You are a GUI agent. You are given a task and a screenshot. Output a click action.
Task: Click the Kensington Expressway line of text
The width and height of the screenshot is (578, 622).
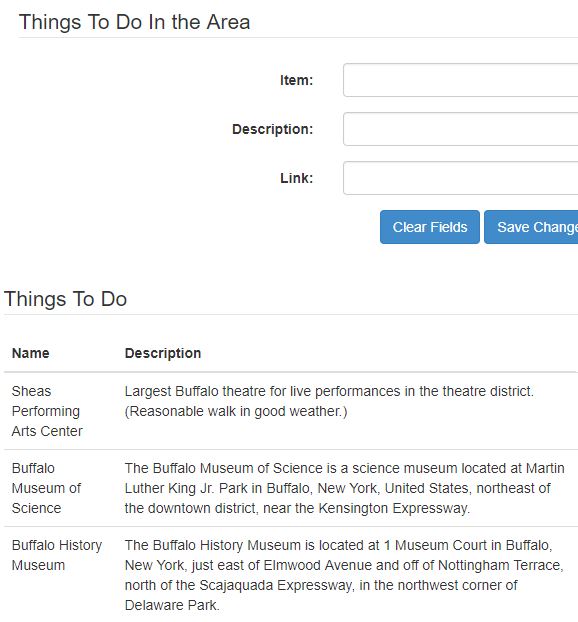click(297, 508)
